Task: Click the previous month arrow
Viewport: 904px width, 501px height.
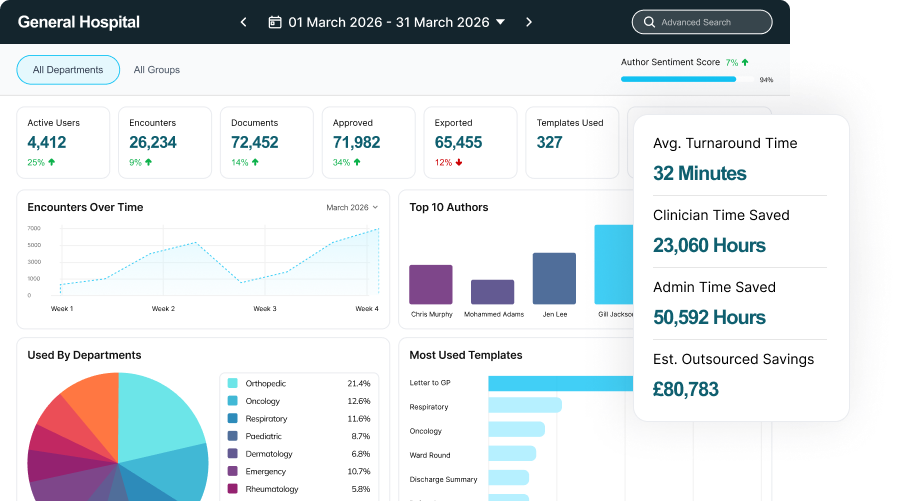Action: 243,22
